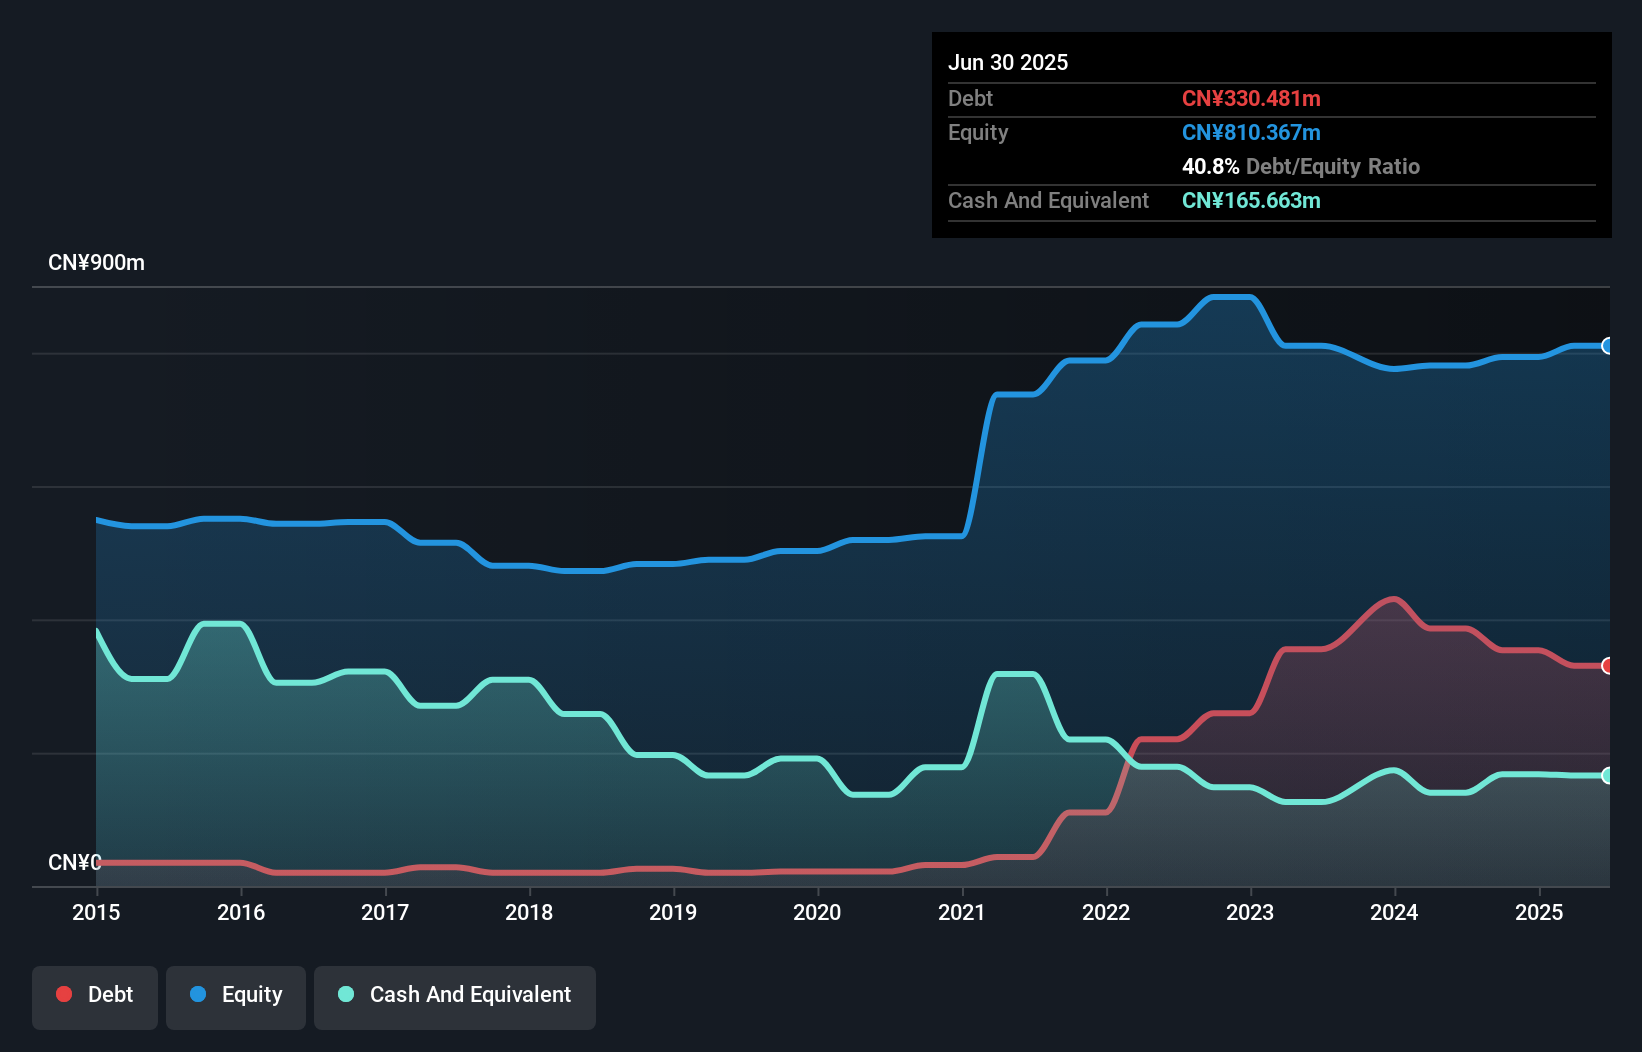Click the red Debt legend dot
This screenshot has width=1642, height=1052.
64,994
